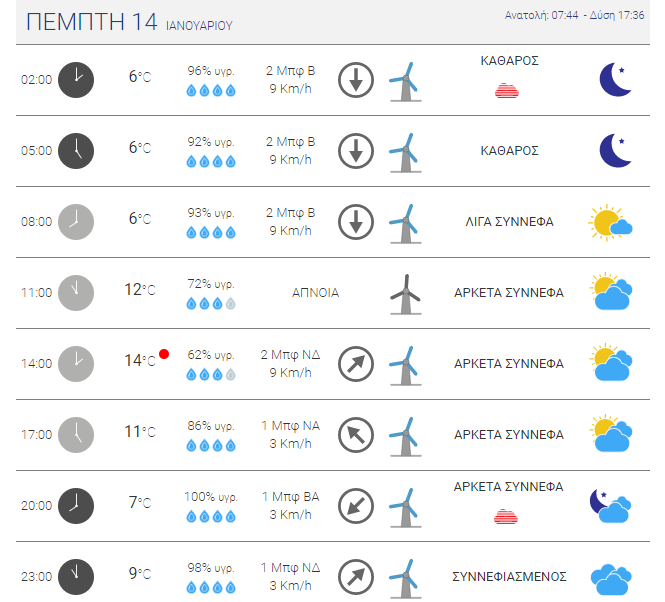The height and width of the screenshot is (602, 665).
Task: Click the ΠΕΜΠΤΗ 14 date heading
Action: [x=92, y=22]
